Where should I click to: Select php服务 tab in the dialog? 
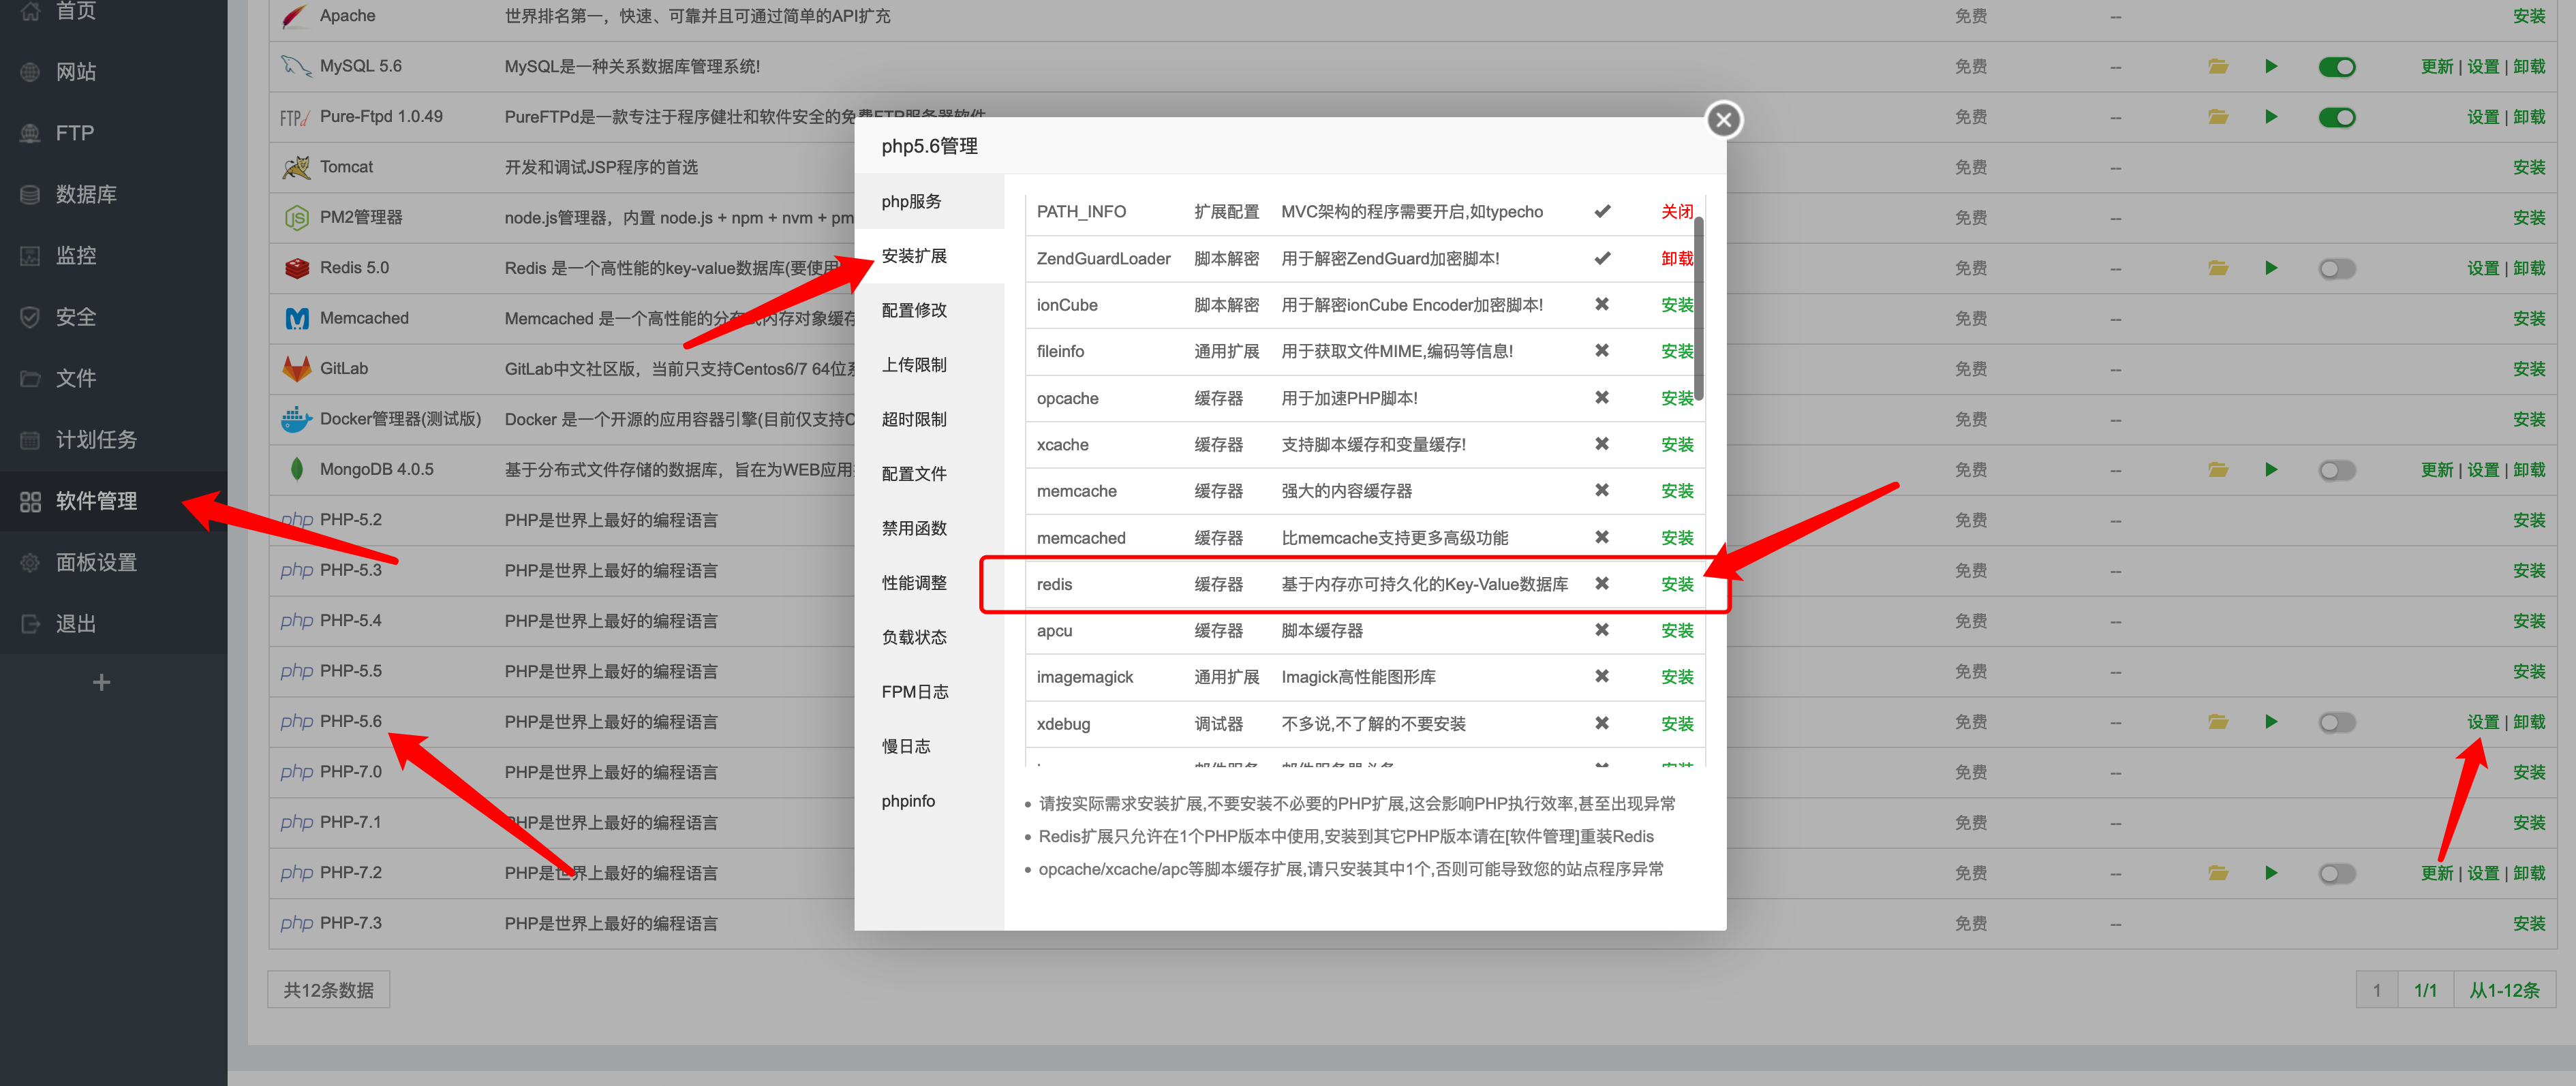point(929,201)
